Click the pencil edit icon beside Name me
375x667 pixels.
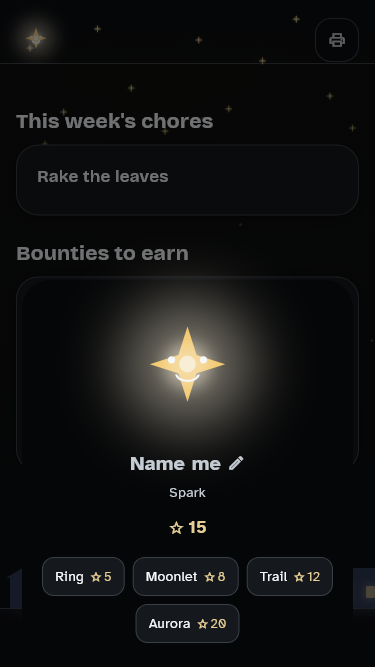click(x=236, y=463)
